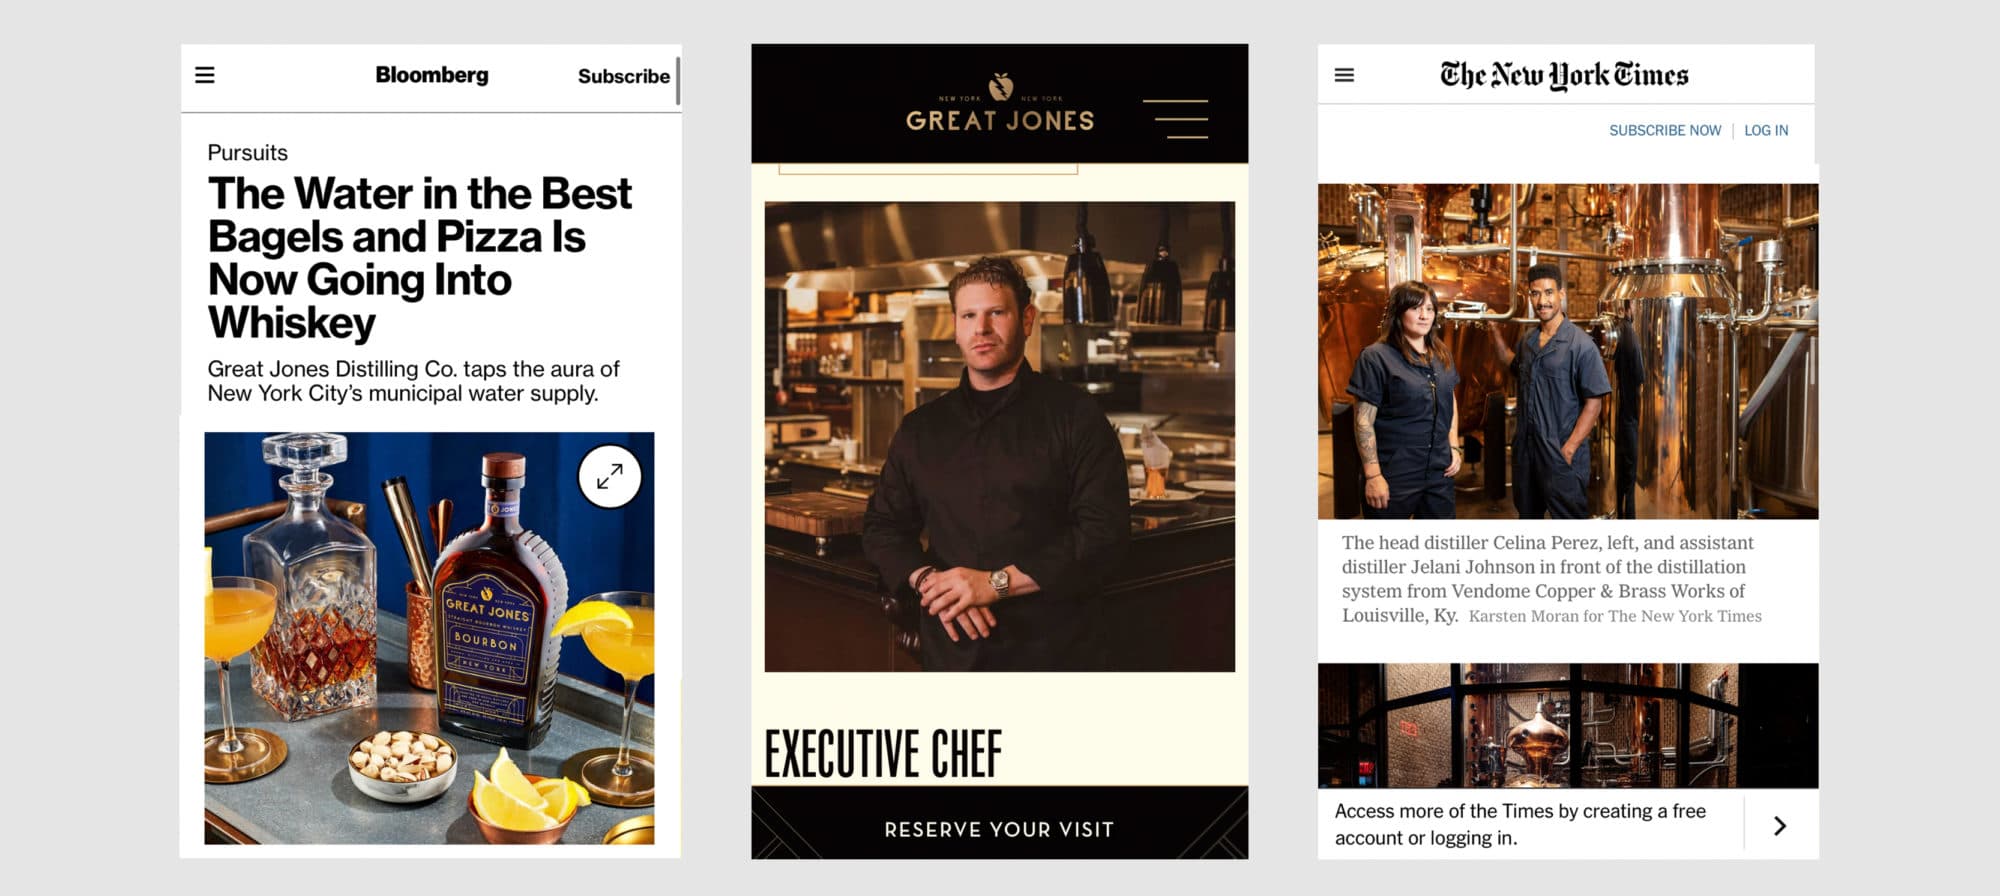Click the Bloomberg logo
The height and width of the screenshot is (896, 2000).
[x=432, y=75]
